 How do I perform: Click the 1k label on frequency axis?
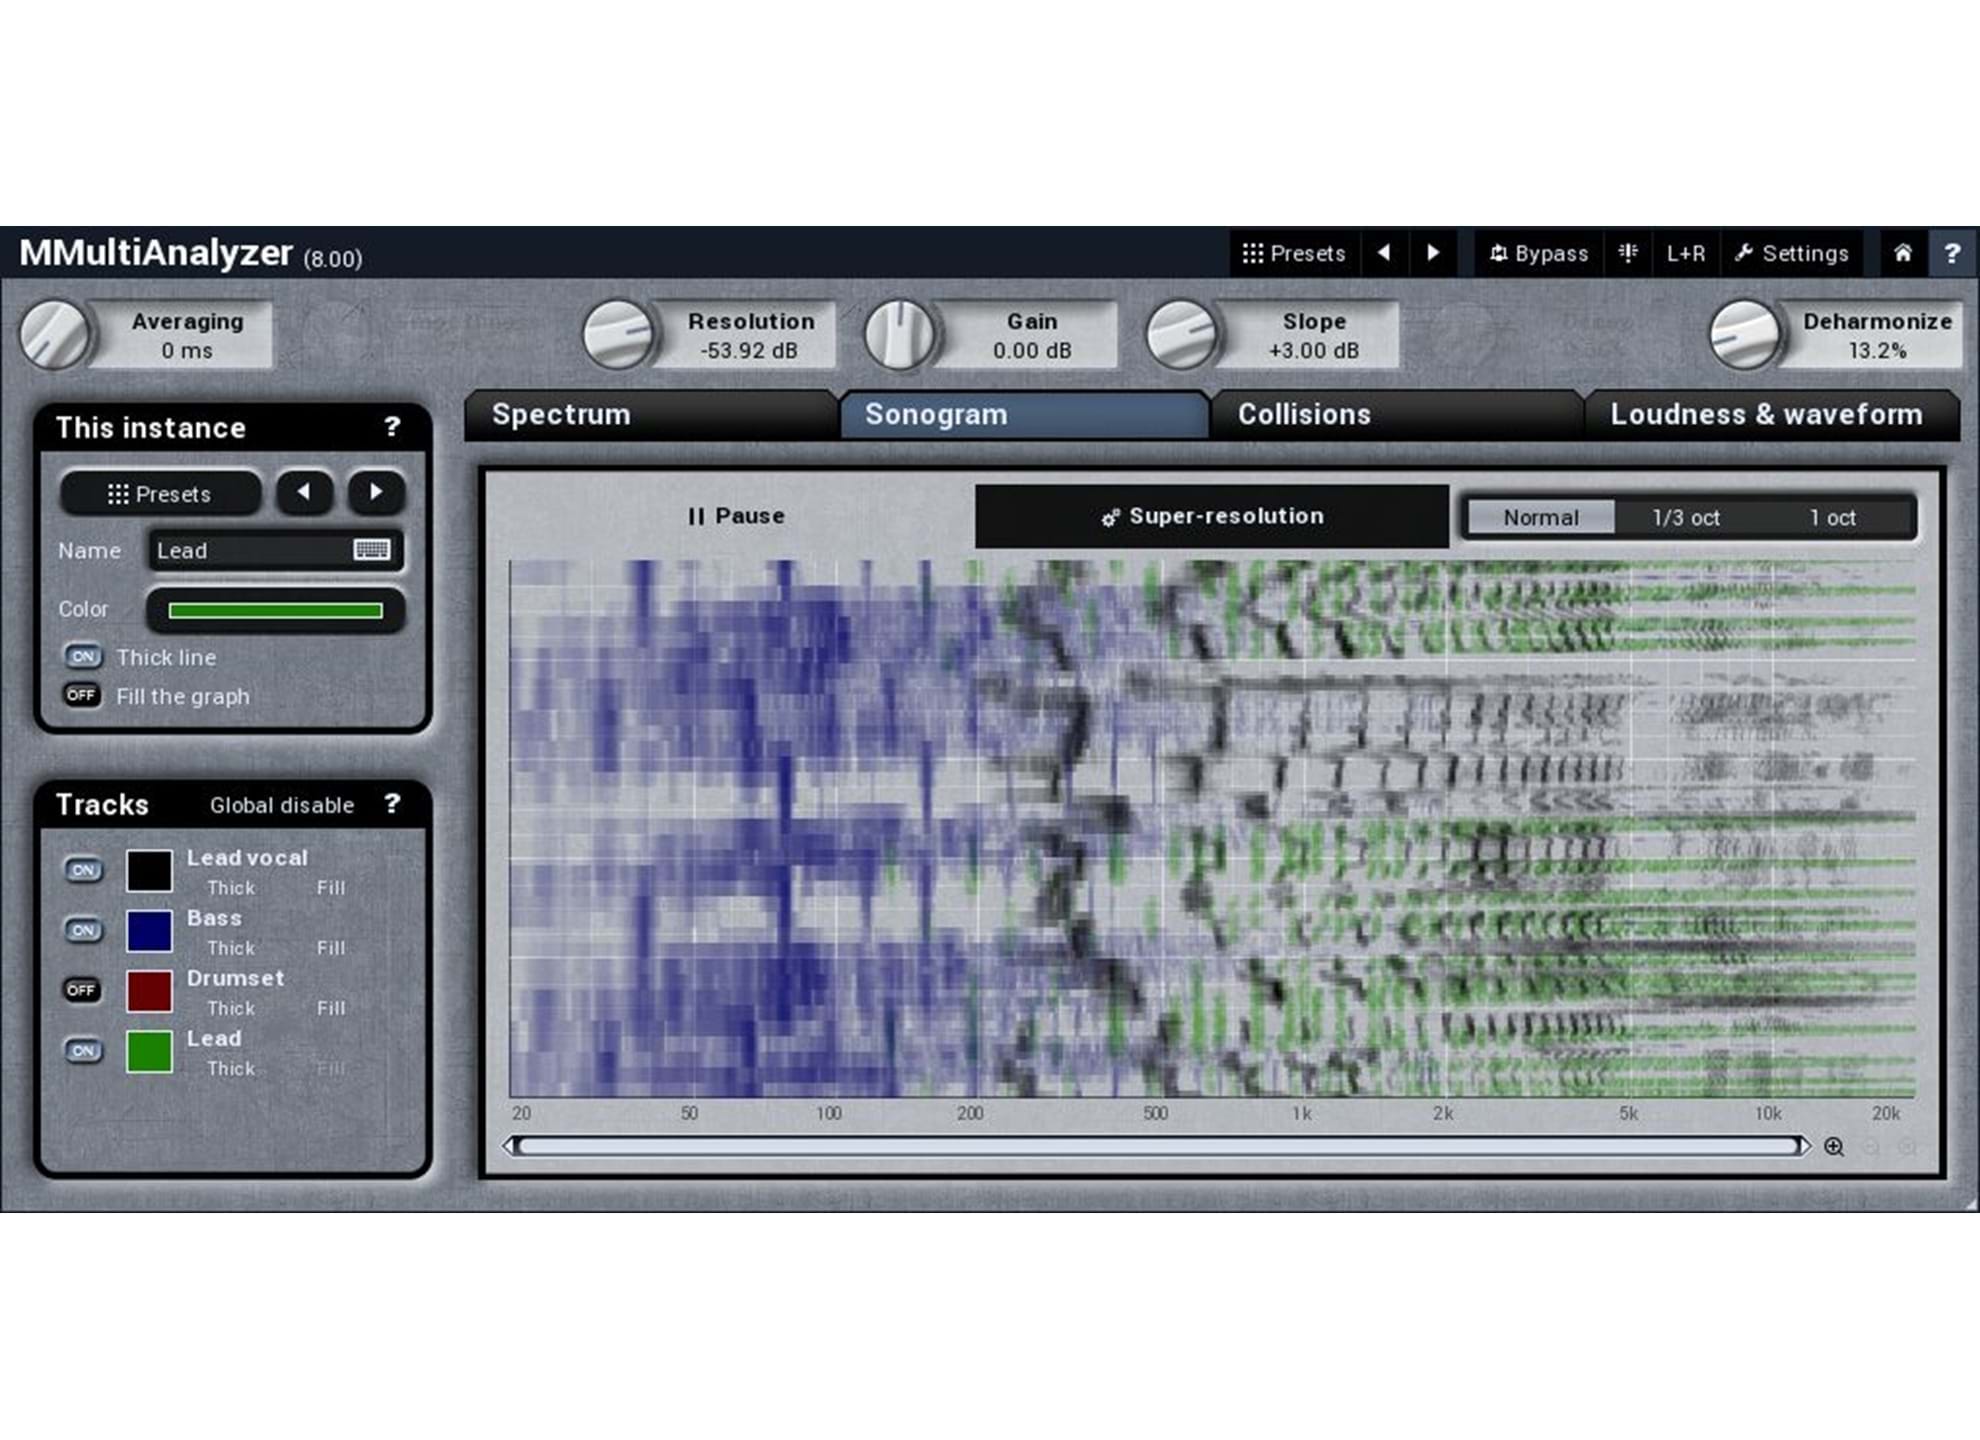(x=1300, y=1113)
